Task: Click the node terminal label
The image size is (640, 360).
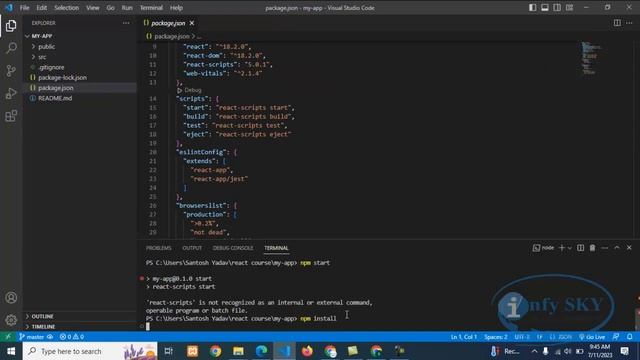Action: click(x=544, y=248)
